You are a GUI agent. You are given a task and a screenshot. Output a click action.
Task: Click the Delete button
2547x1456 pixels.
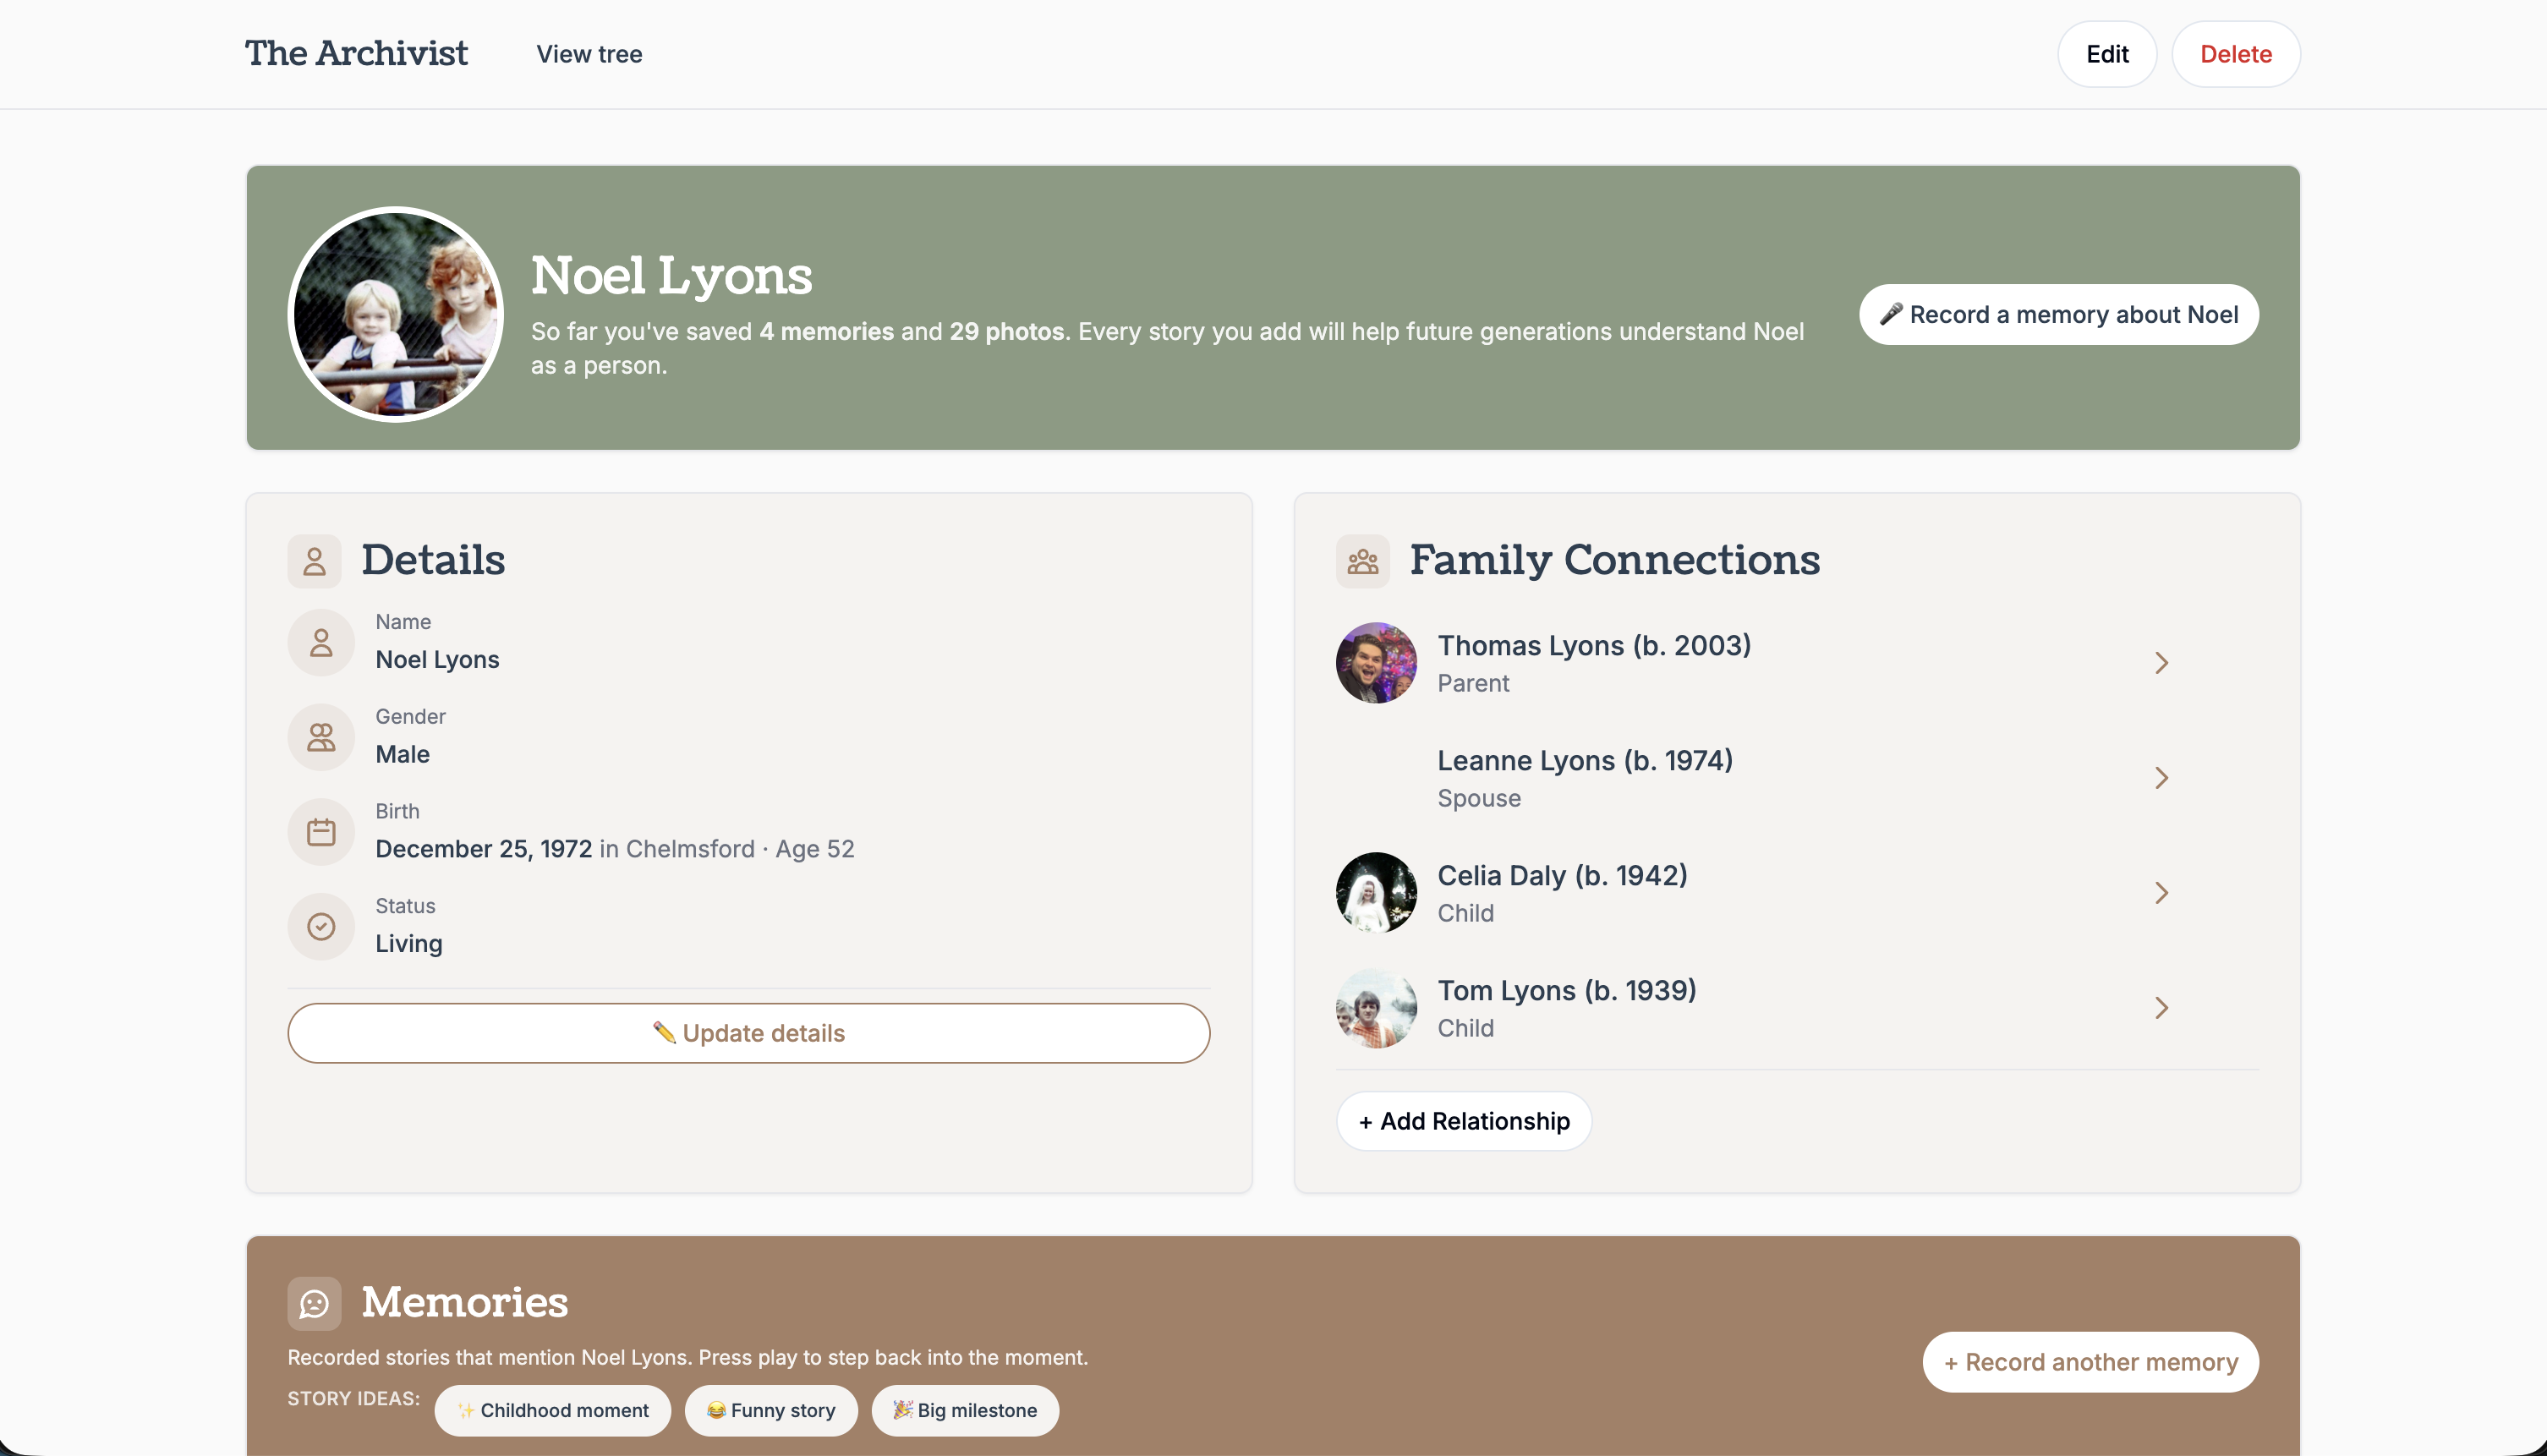pyautogui.click(x=2235, y=53)
